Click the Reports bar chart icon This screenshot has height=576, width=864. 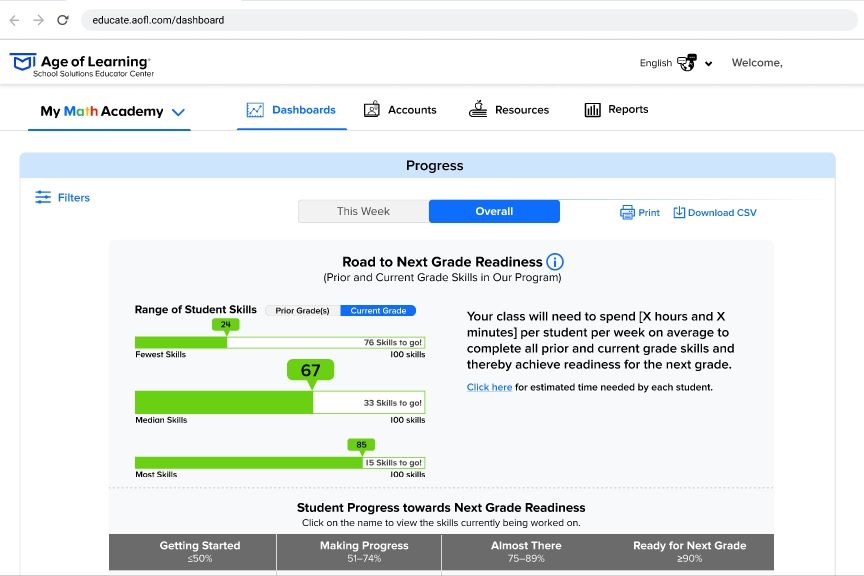tap(592, 110)
